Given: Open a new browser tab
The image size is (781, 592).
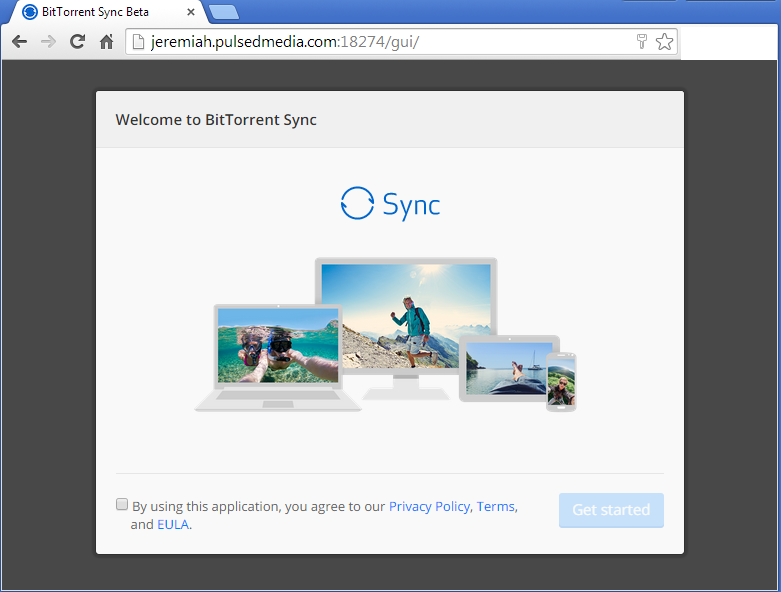Looking at the screenshot, I should tap(224, 12).
